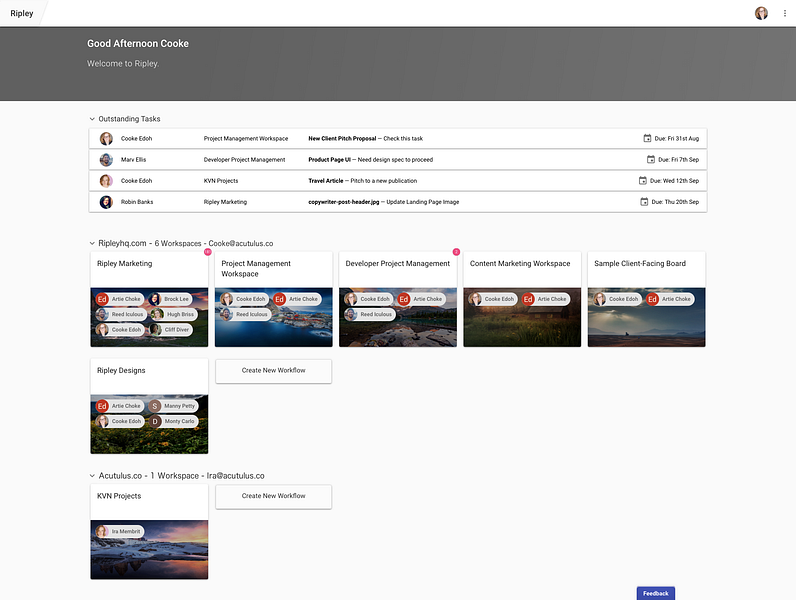
Task: Click Brock Lee chip in Ripley Marketing
Action: [170, 299]
